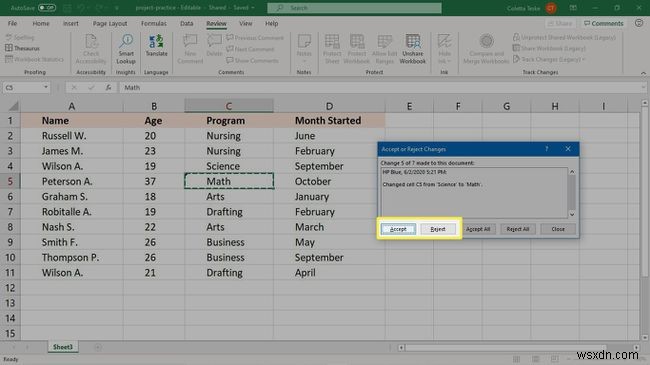Viewport: 650px width, 365px height.
Task: Open the Sheet3 tab
Action: click(63, 347)
